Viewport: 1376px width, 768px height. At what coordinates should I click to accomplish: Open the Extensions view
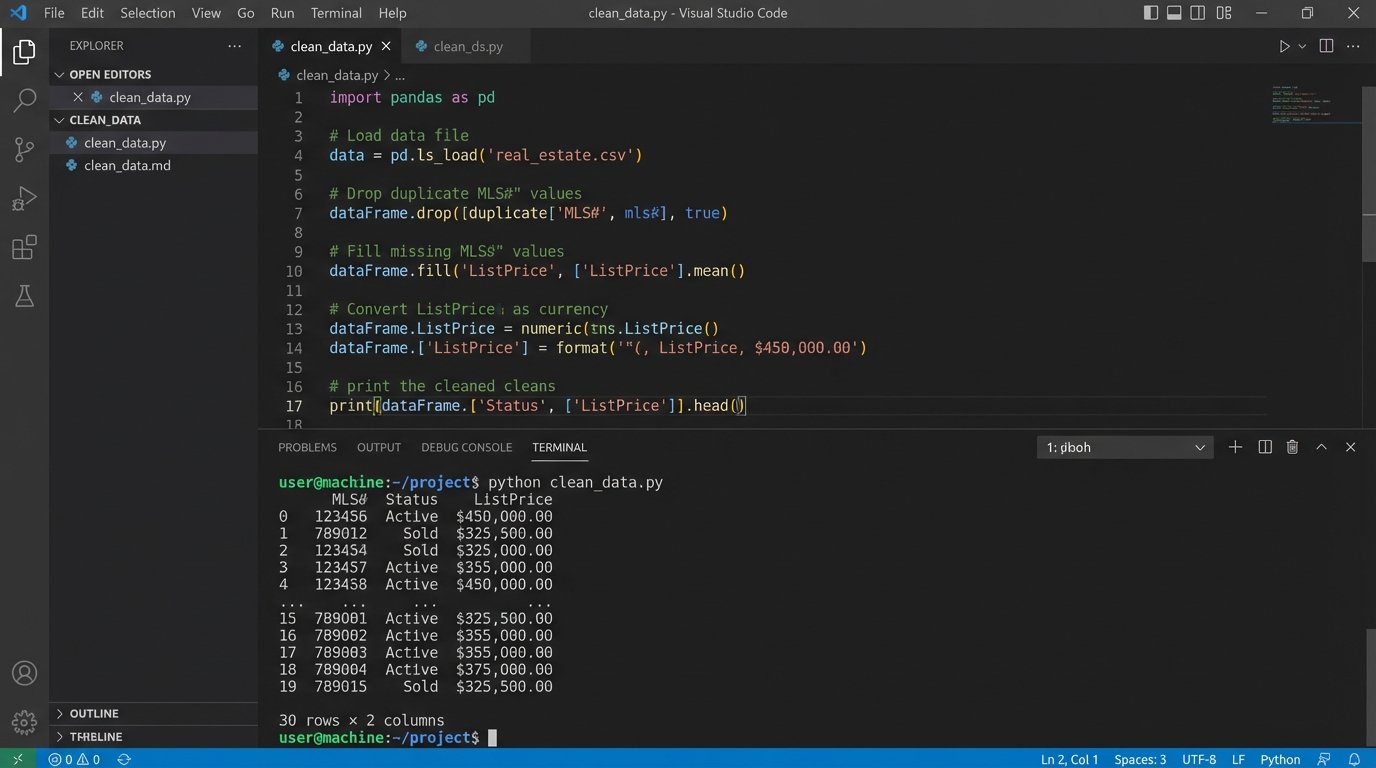click(x=24, y=247)
